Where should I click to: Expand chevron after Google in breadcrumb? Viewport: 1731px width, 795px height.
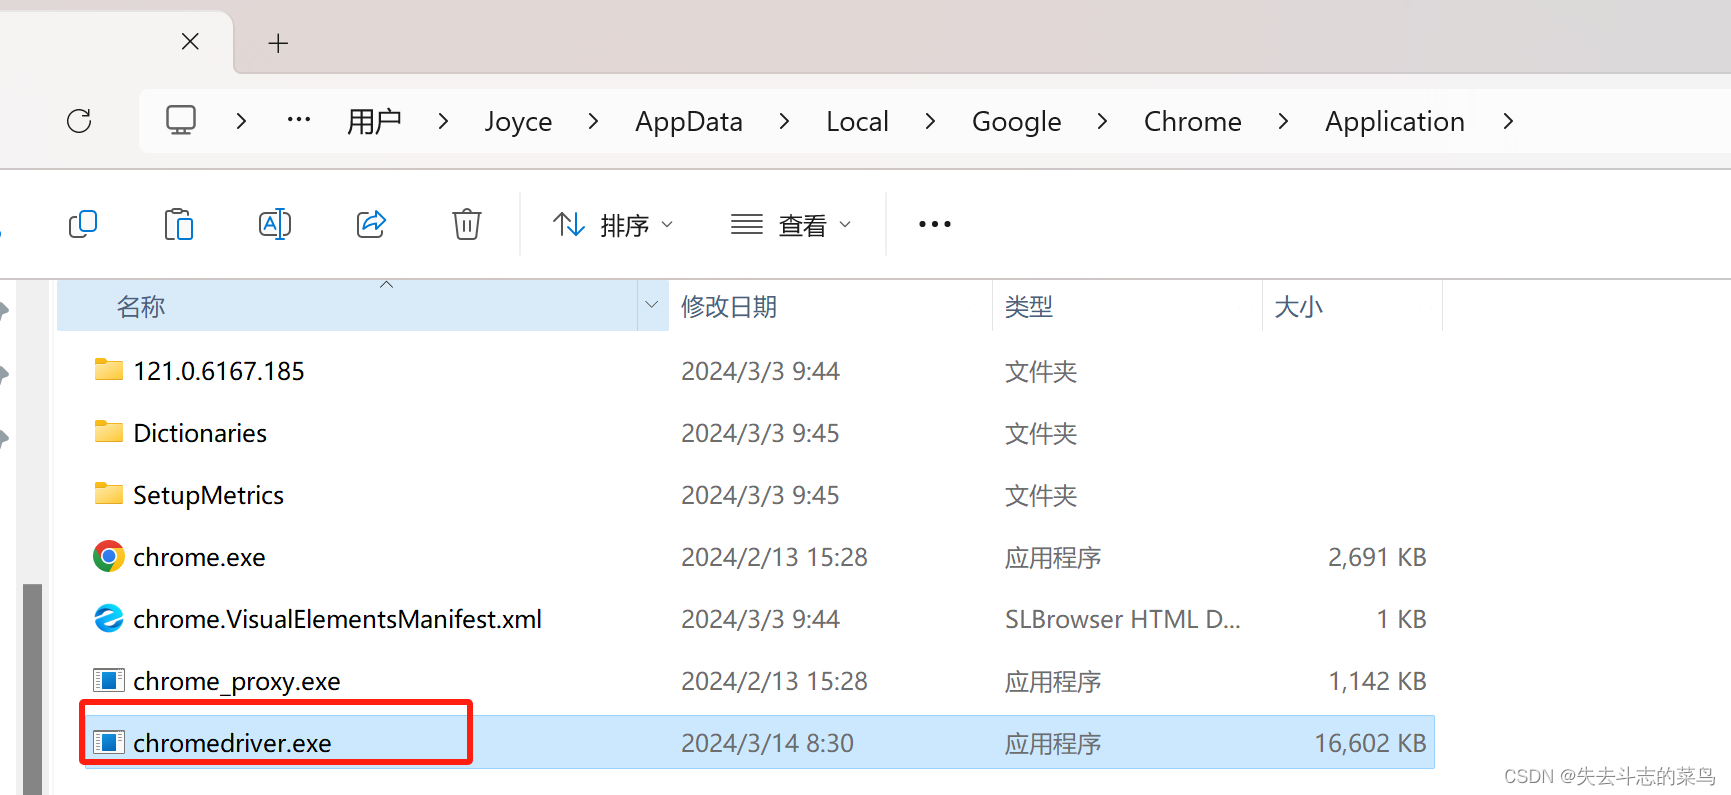tap(1102, 121)
